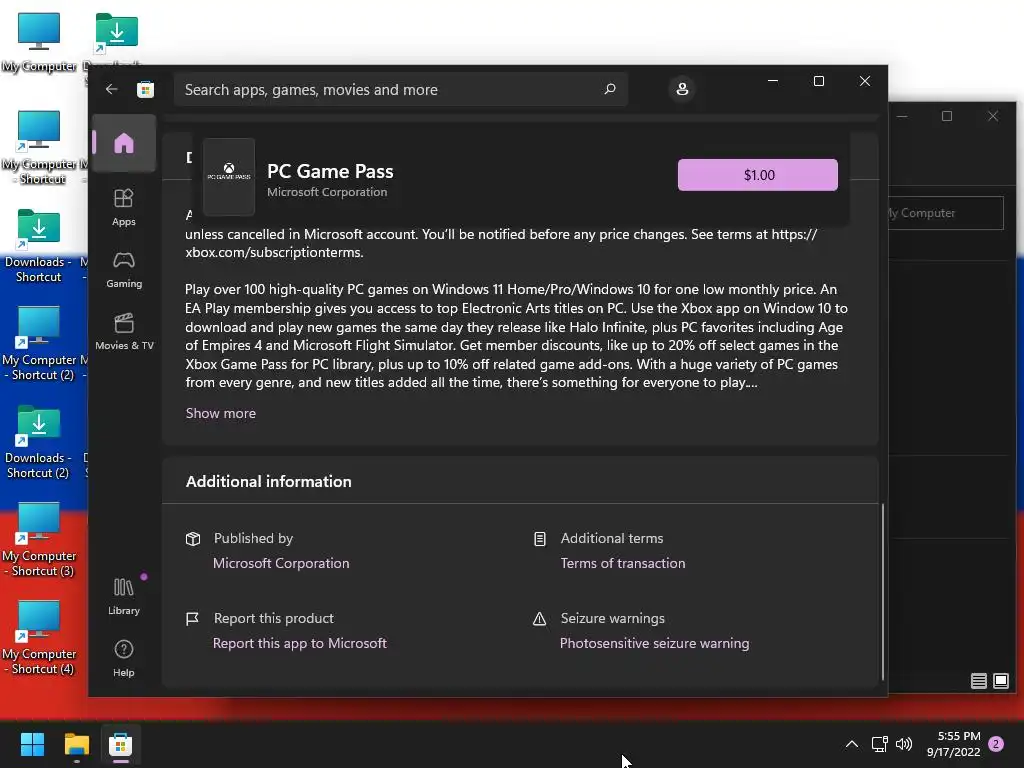Open Microsoft Corporation link under Published by

click(281, 563)
